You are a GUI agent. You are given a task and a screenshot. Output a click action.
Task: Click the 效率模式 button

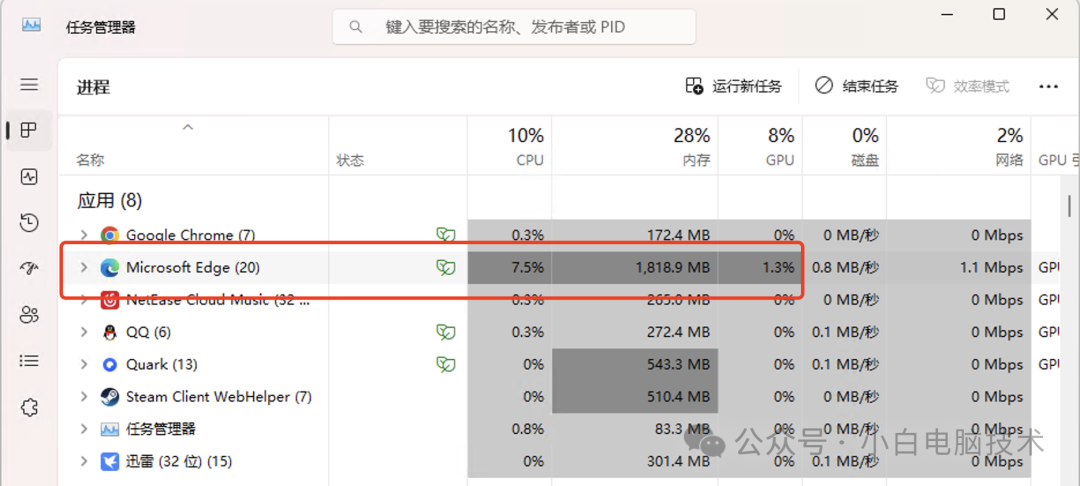pyautogui.click(x=967, y=86)
